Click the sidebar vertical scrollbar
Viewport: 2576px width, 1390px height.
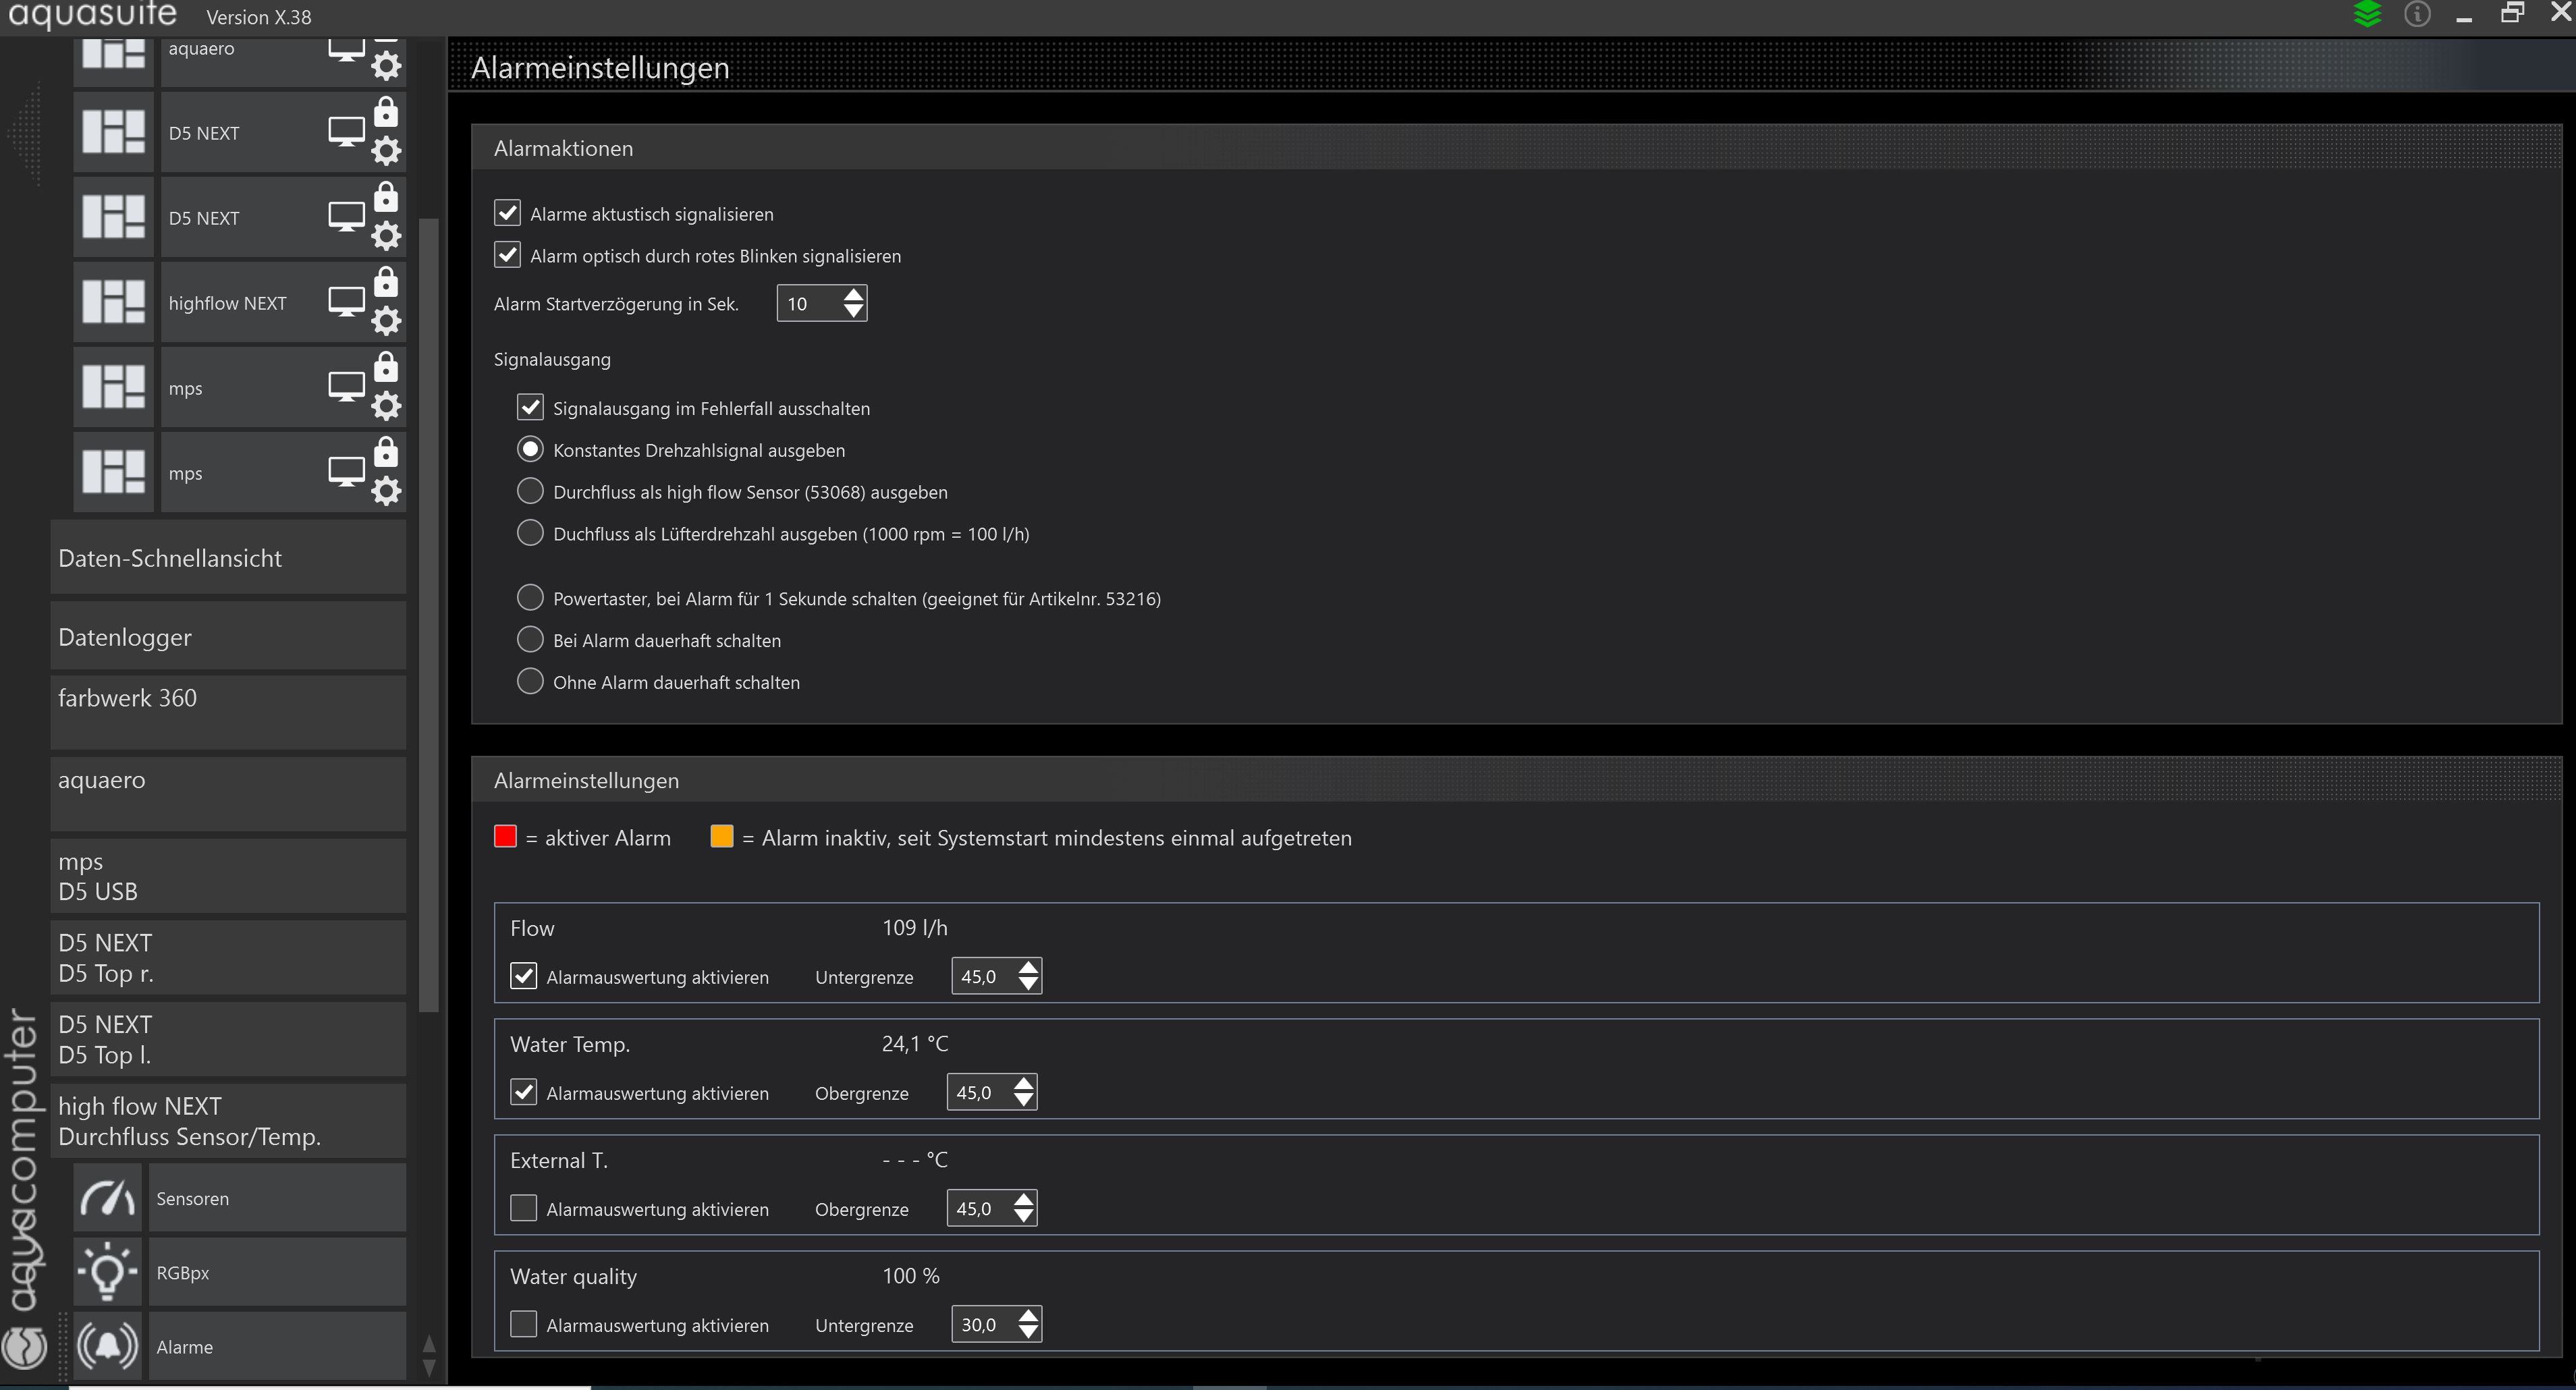tap(429, 615)
